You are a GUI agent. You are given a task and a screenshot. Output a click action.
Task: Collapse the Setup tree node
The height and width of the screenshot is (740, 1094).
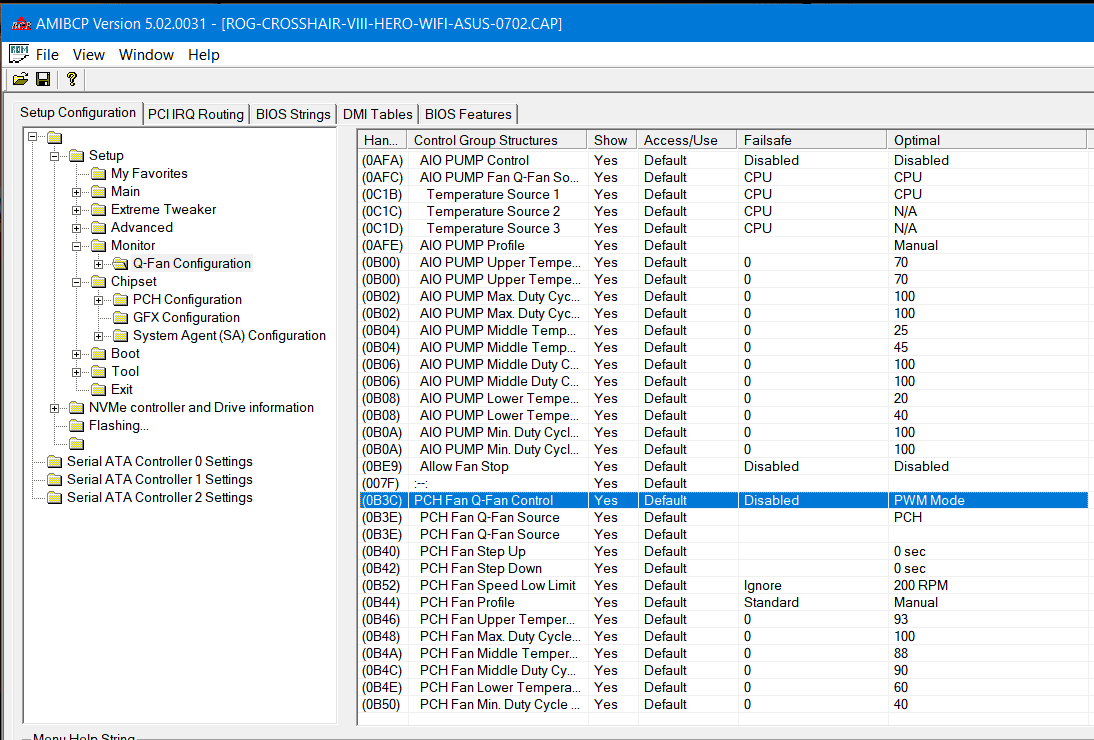click(x=54, y=156)
